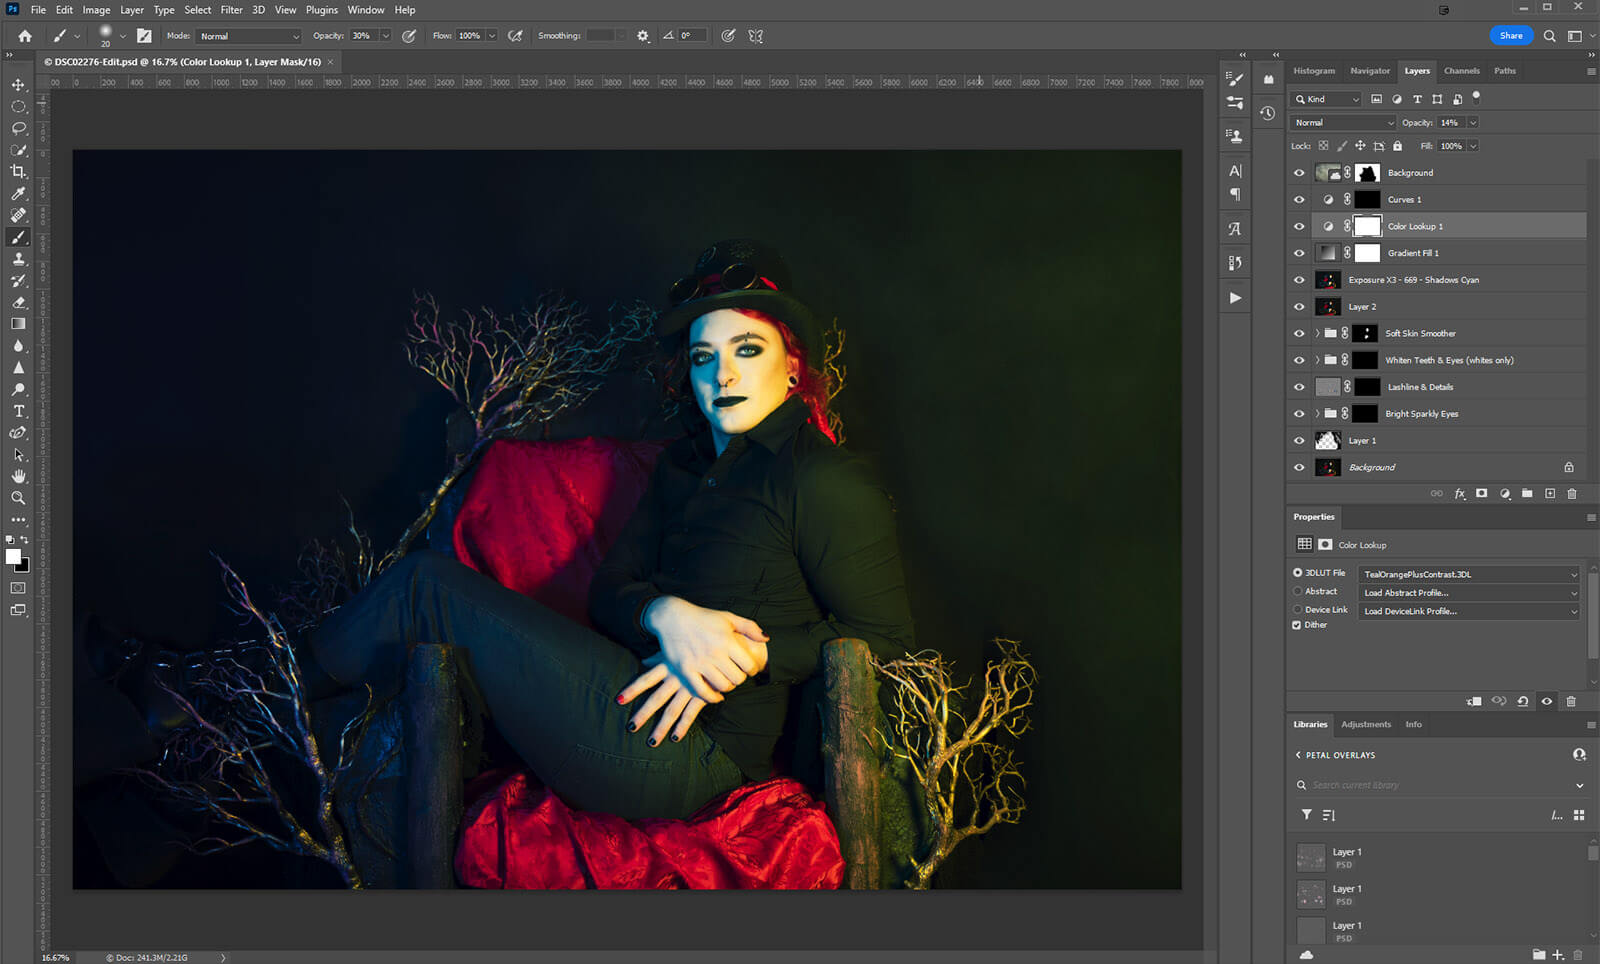Select the Zoom tool in toolbar
1600x964 pixels.
coord(18,498)
